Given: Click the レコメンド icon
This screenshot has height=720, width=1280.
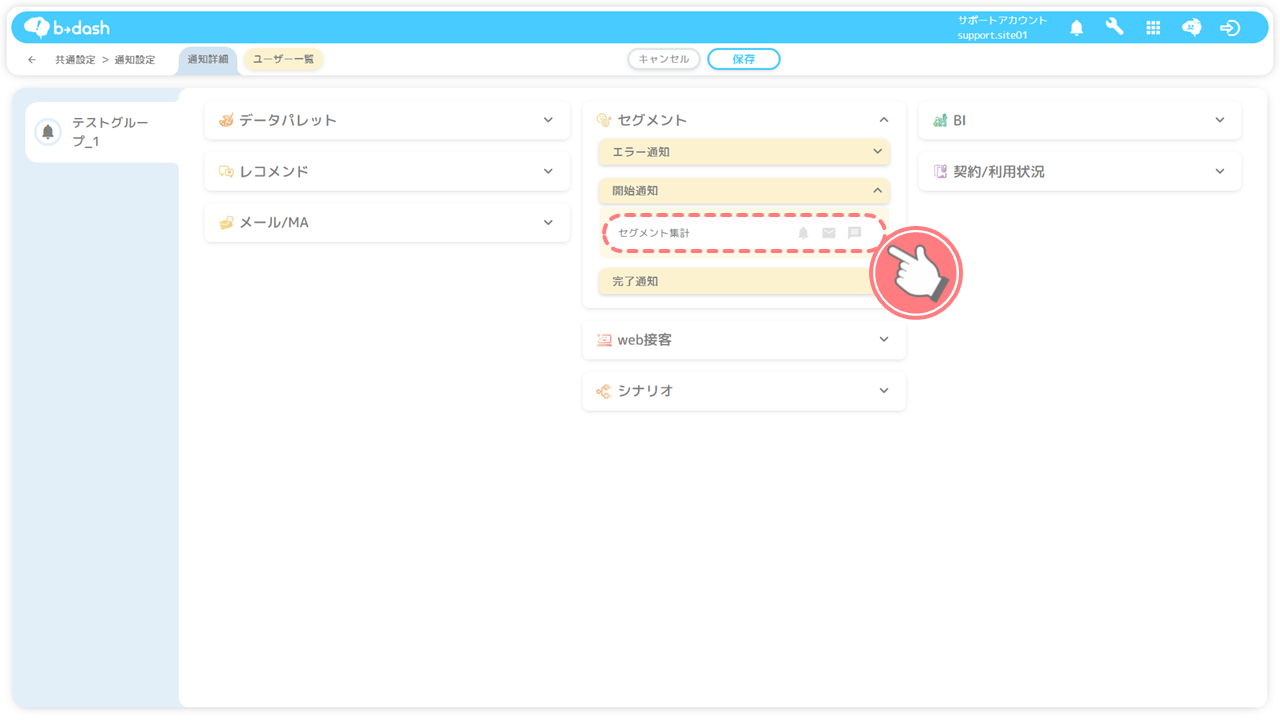Looking at the screenshot, I should coord(226,171).
